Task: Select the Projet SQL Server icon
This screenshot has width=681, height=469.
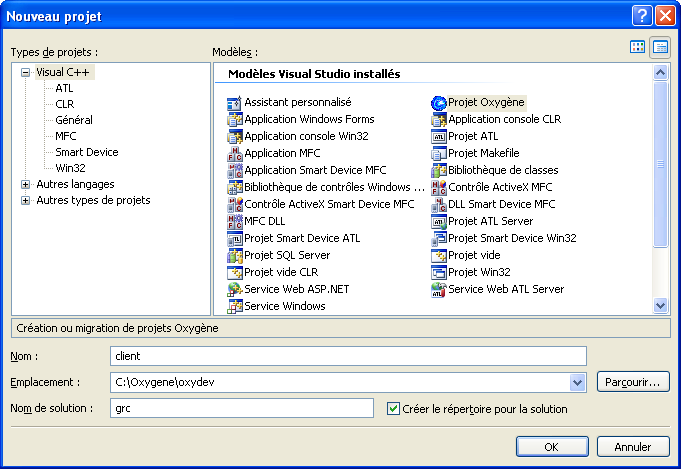Action: [x=234, y=255]
